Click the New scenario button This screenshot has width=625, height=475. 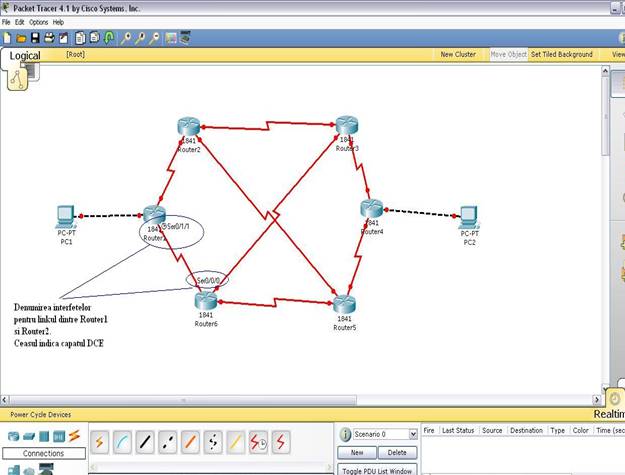coord(357,453)
